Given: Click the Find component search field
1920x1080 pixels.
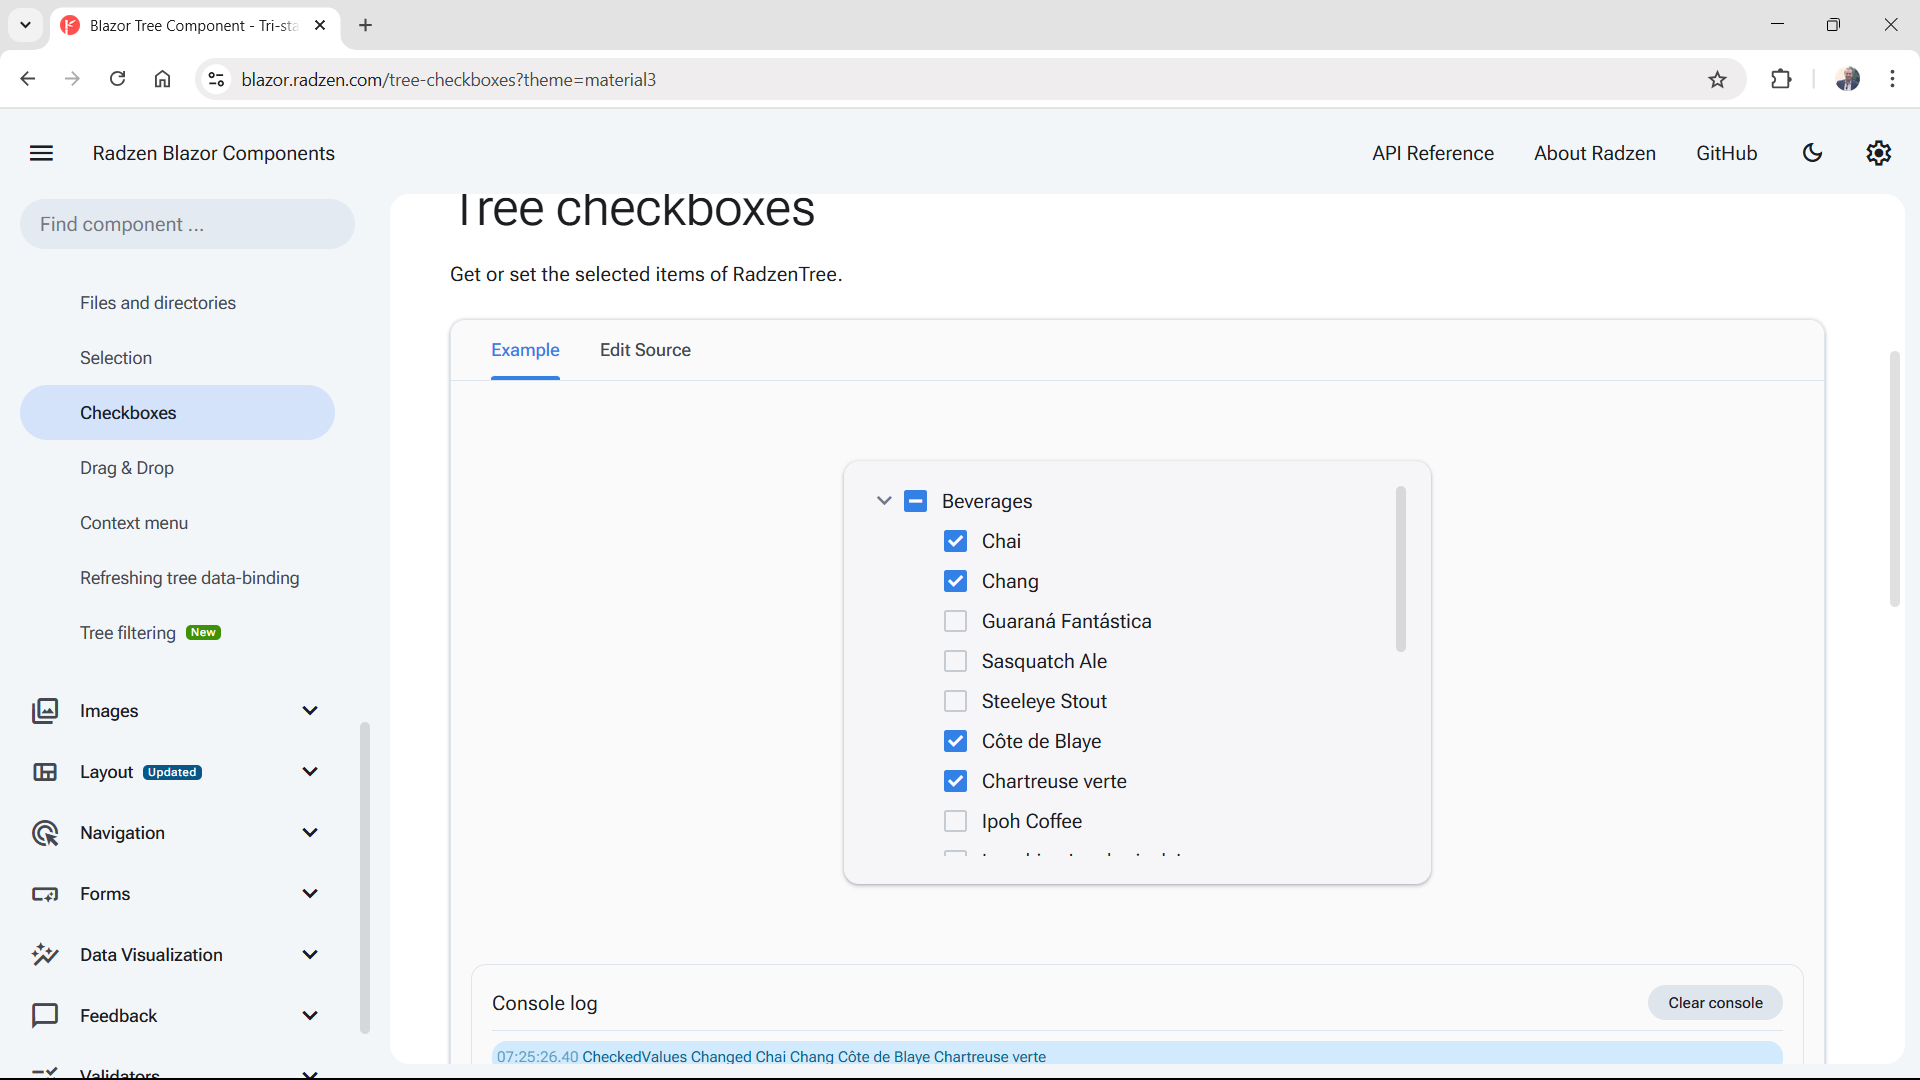Looking at the screenshot, I should click(186, 224).
